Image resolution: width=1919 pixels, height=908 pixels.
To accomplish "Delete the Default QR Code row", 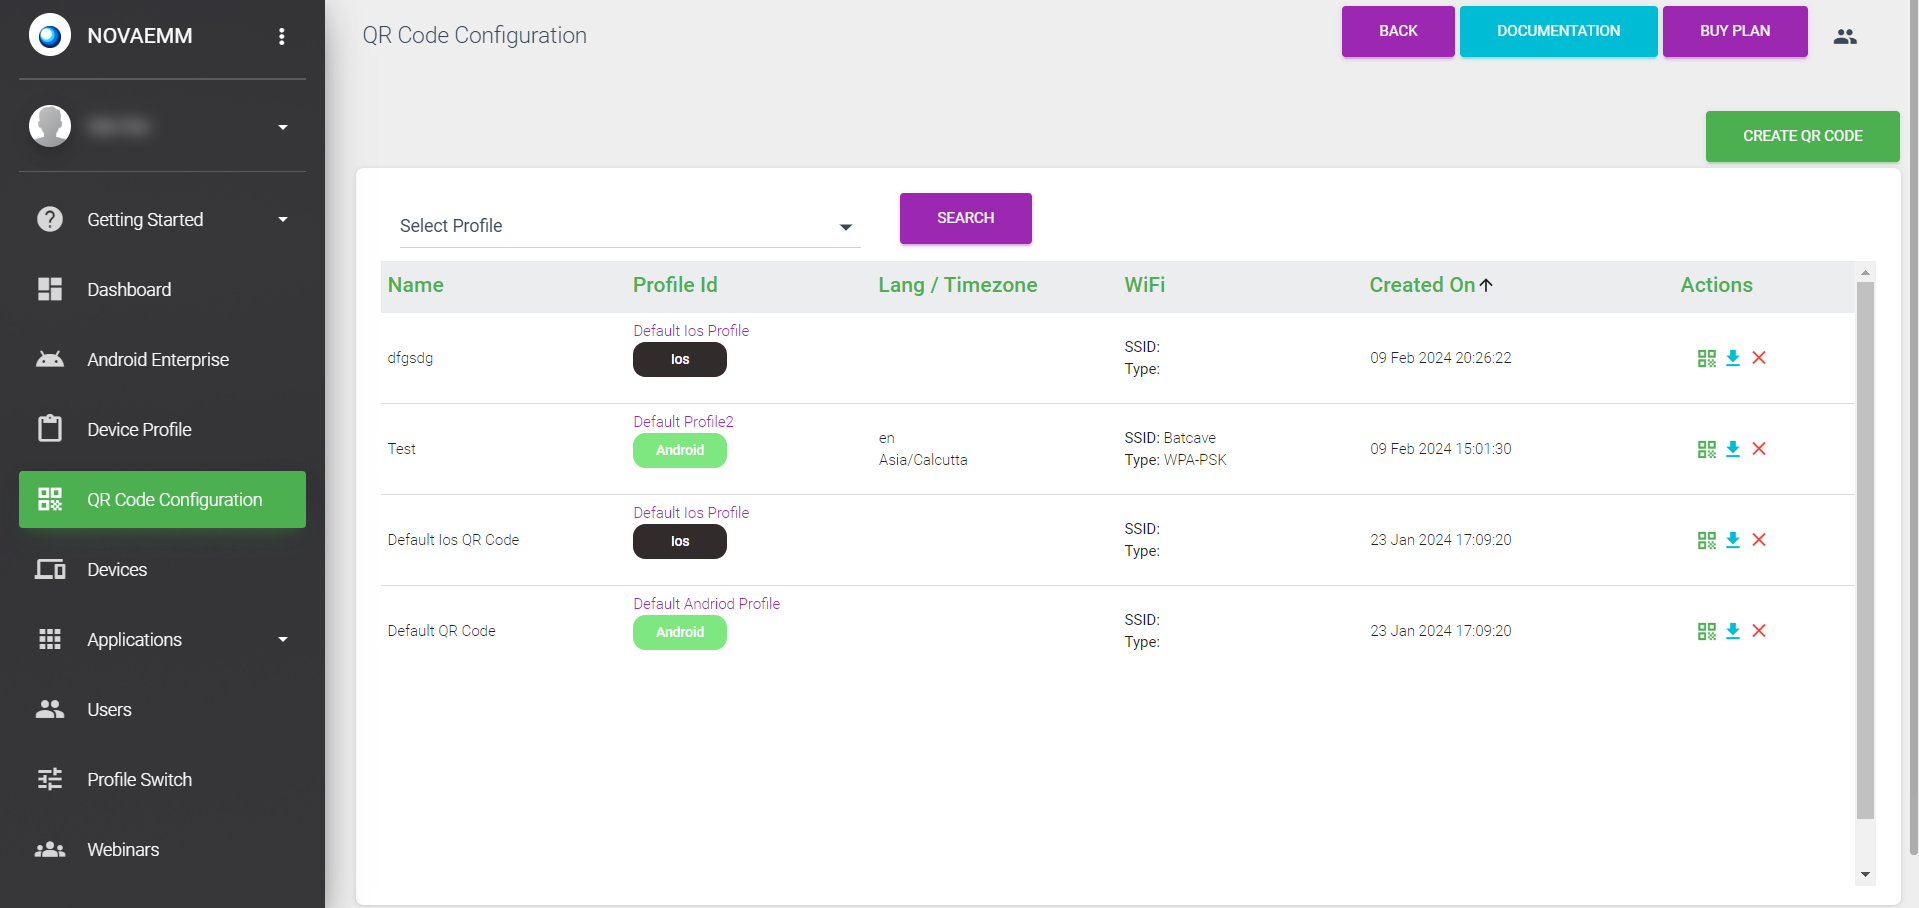I will pyautogui.click(x=1759, y=631).
